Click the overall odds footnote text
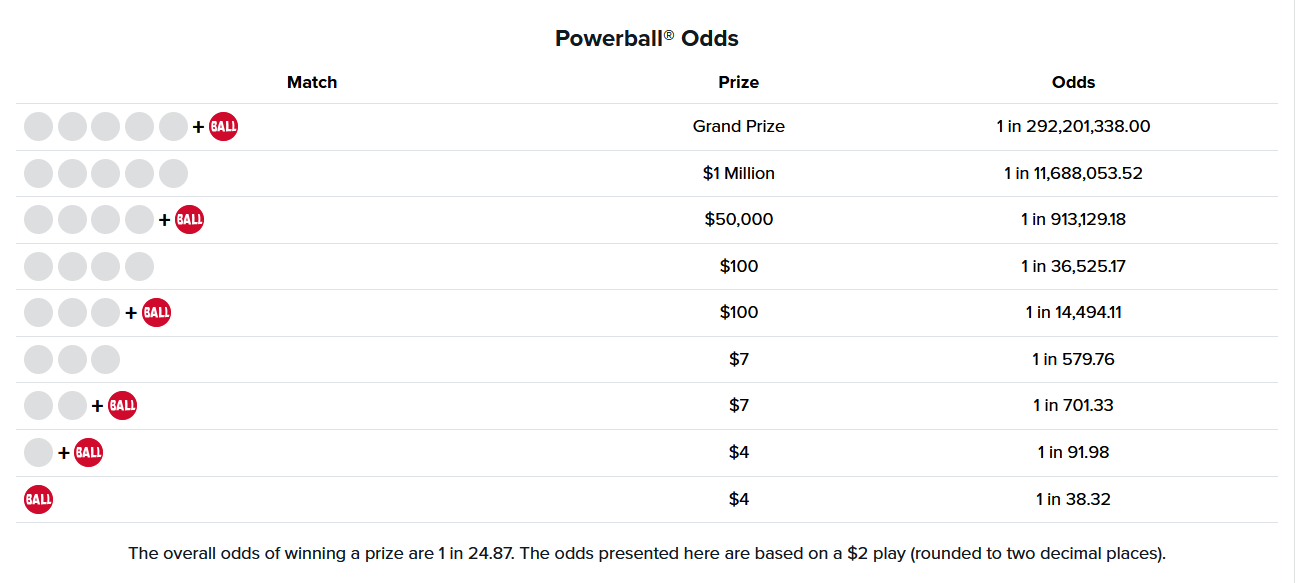The height and width of the screenshot is (583, 1313). click(x=646, y=553)
